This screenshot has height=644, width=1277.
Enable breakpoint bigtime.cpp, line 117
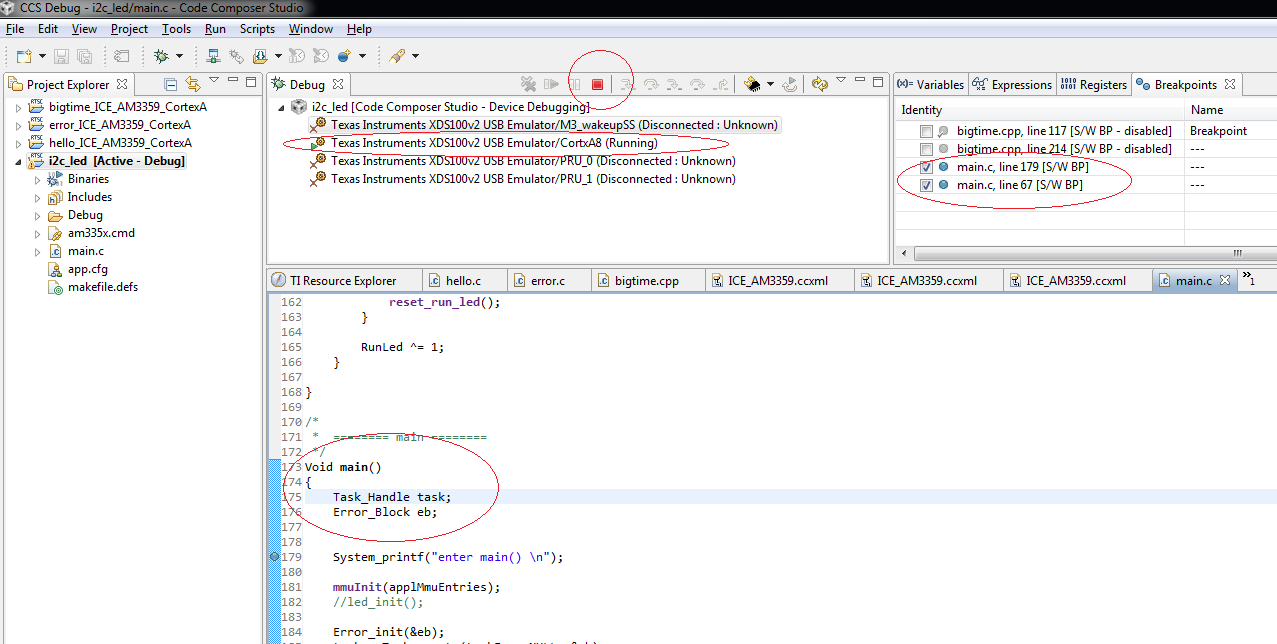[x=927, y=131]
